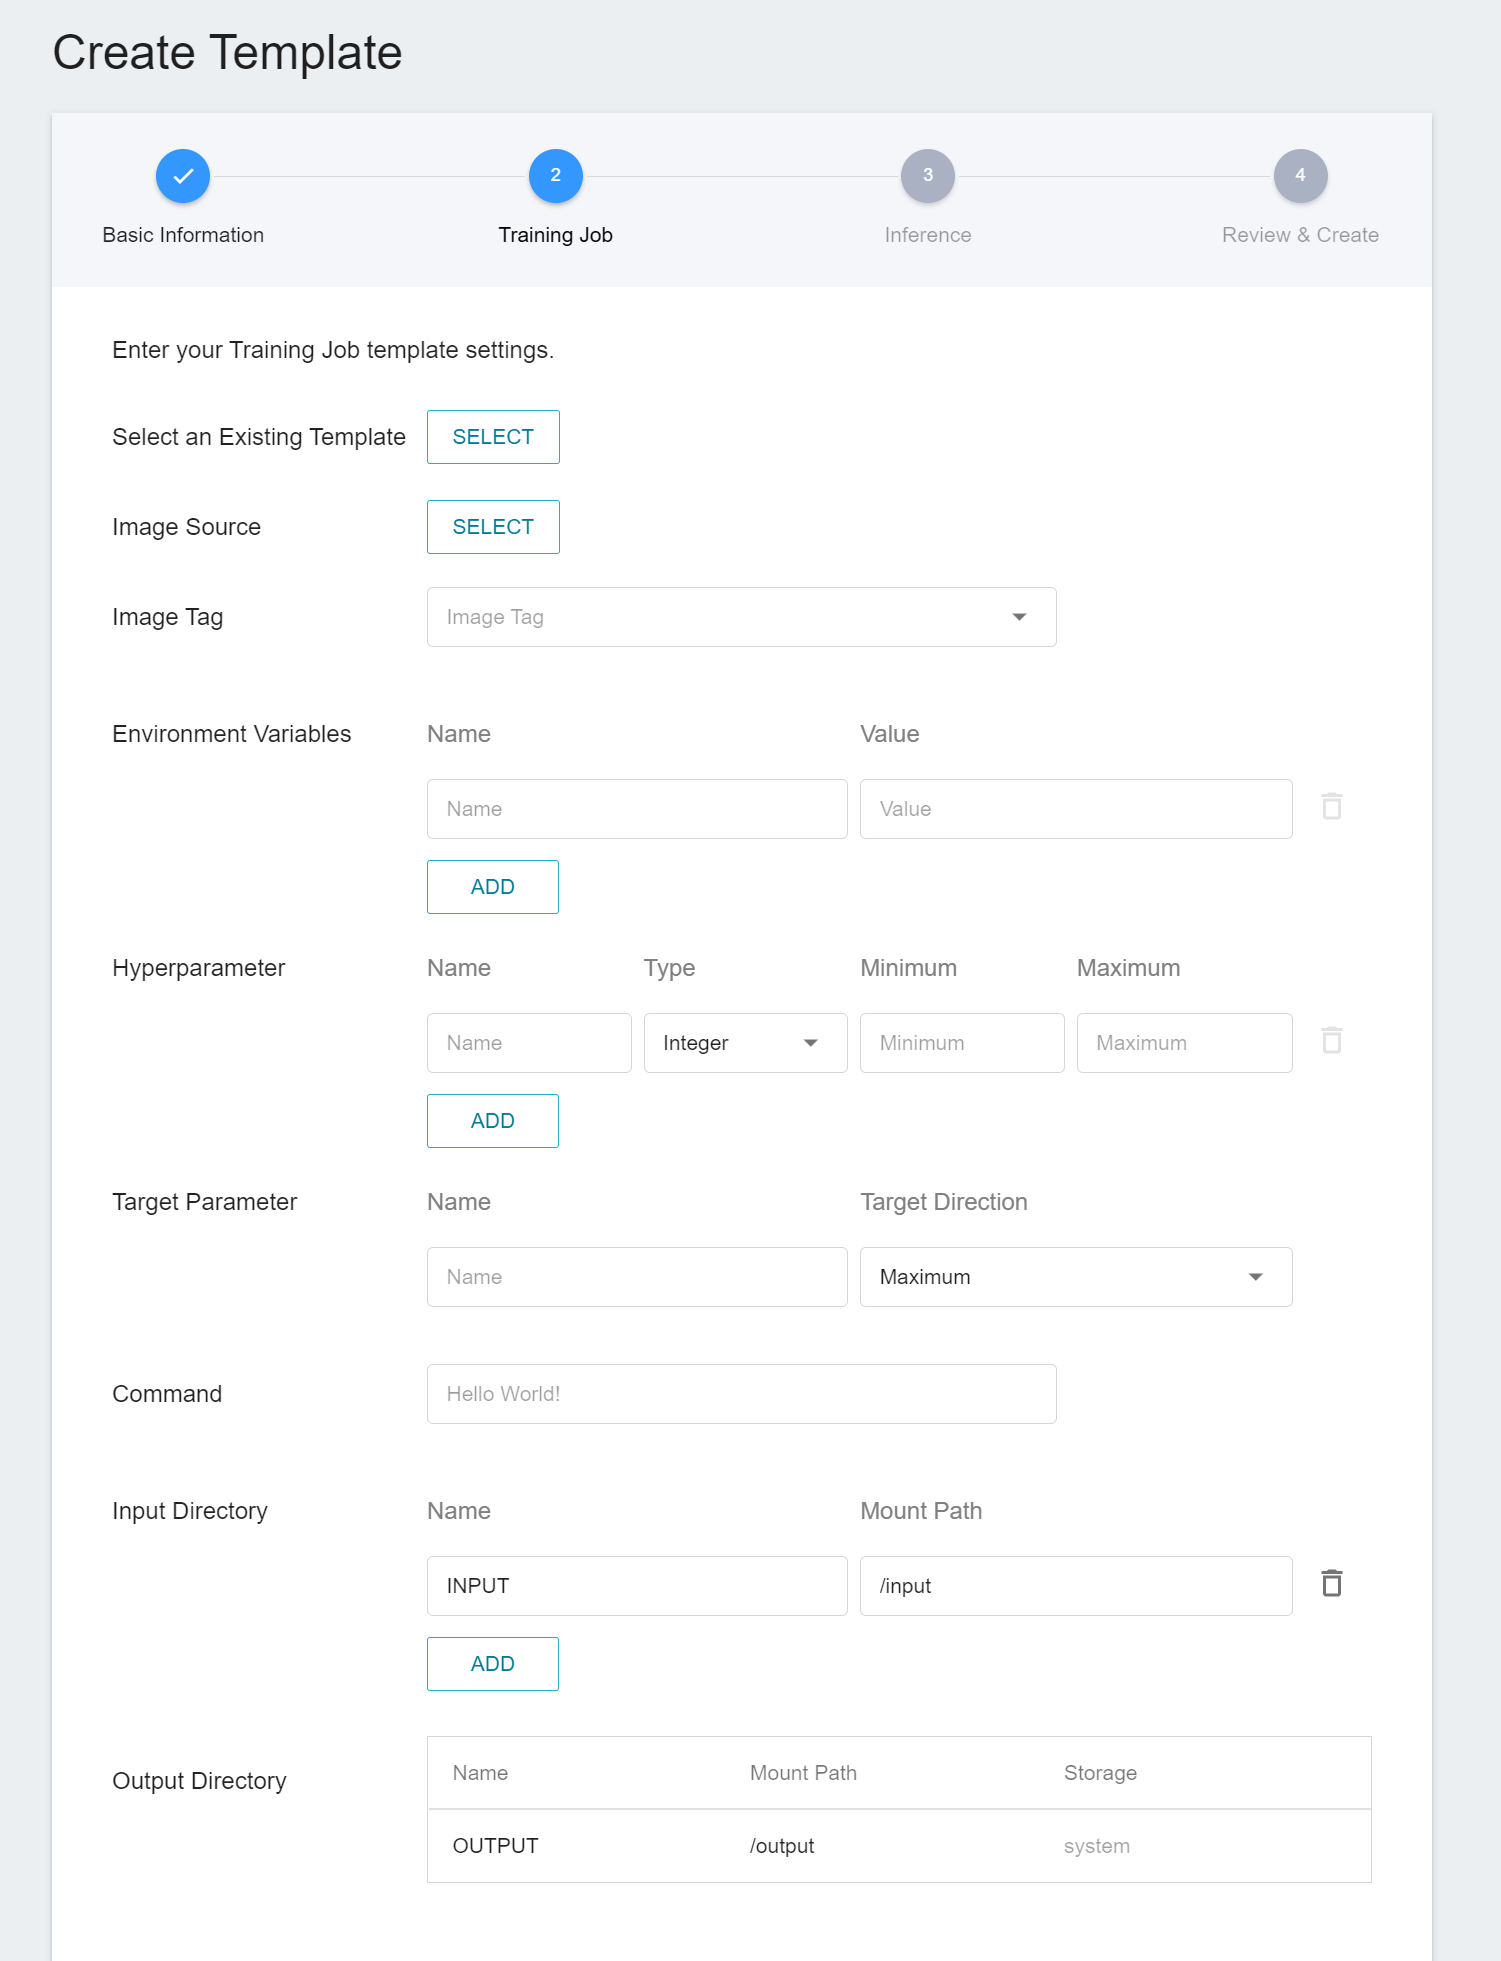Screen dimensions: 1501x1961
Task: Click the /input mount path field
Action: click(1076, 1586)
